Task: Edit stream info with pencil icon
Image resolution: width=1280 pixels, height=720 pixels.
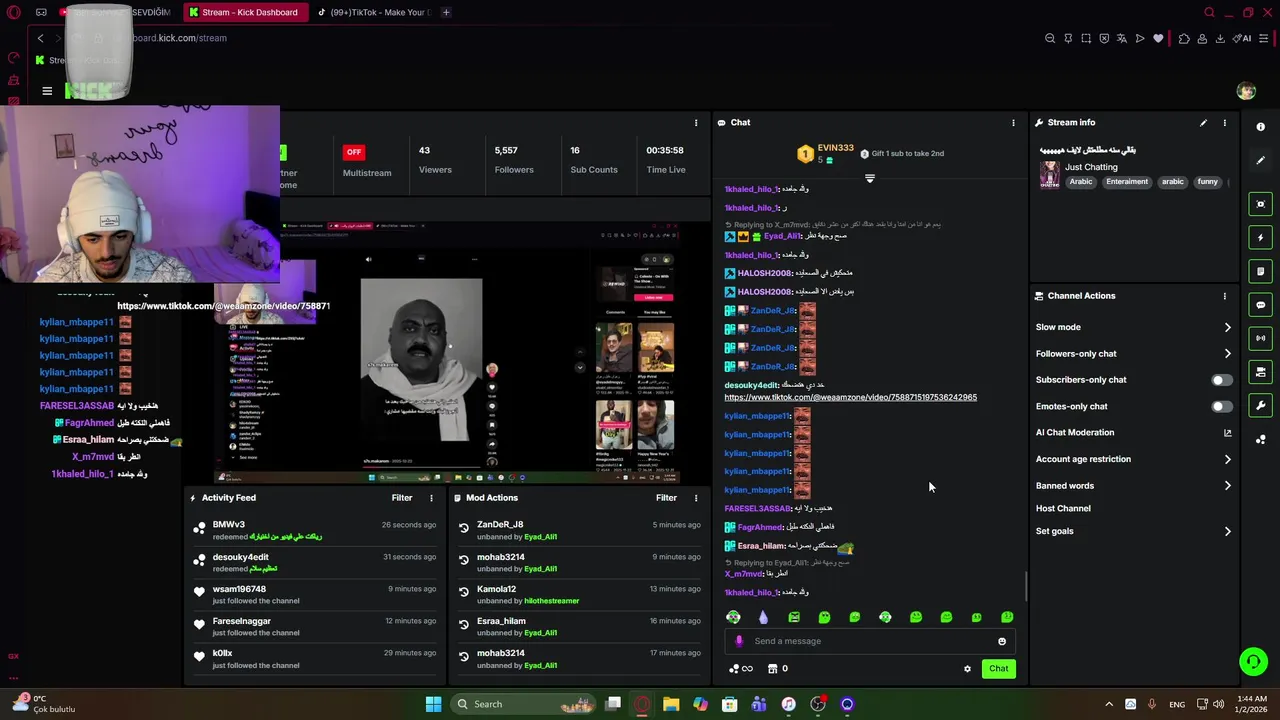Action: [1203, 123]
